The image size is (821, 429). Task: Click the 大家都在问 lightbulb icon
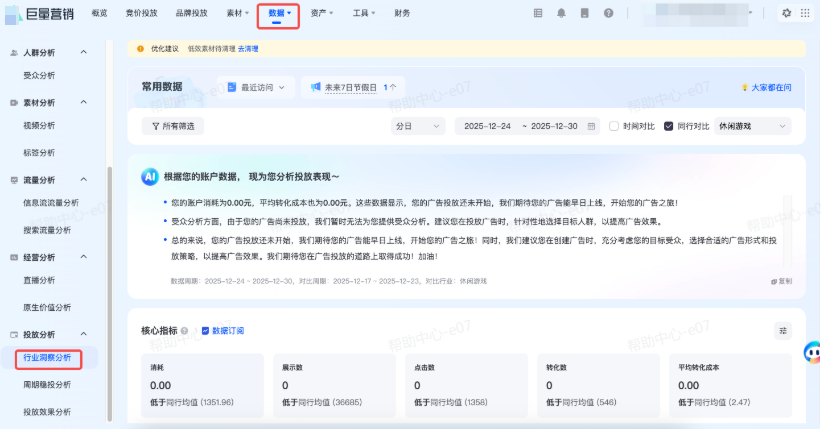click(745, 87)
